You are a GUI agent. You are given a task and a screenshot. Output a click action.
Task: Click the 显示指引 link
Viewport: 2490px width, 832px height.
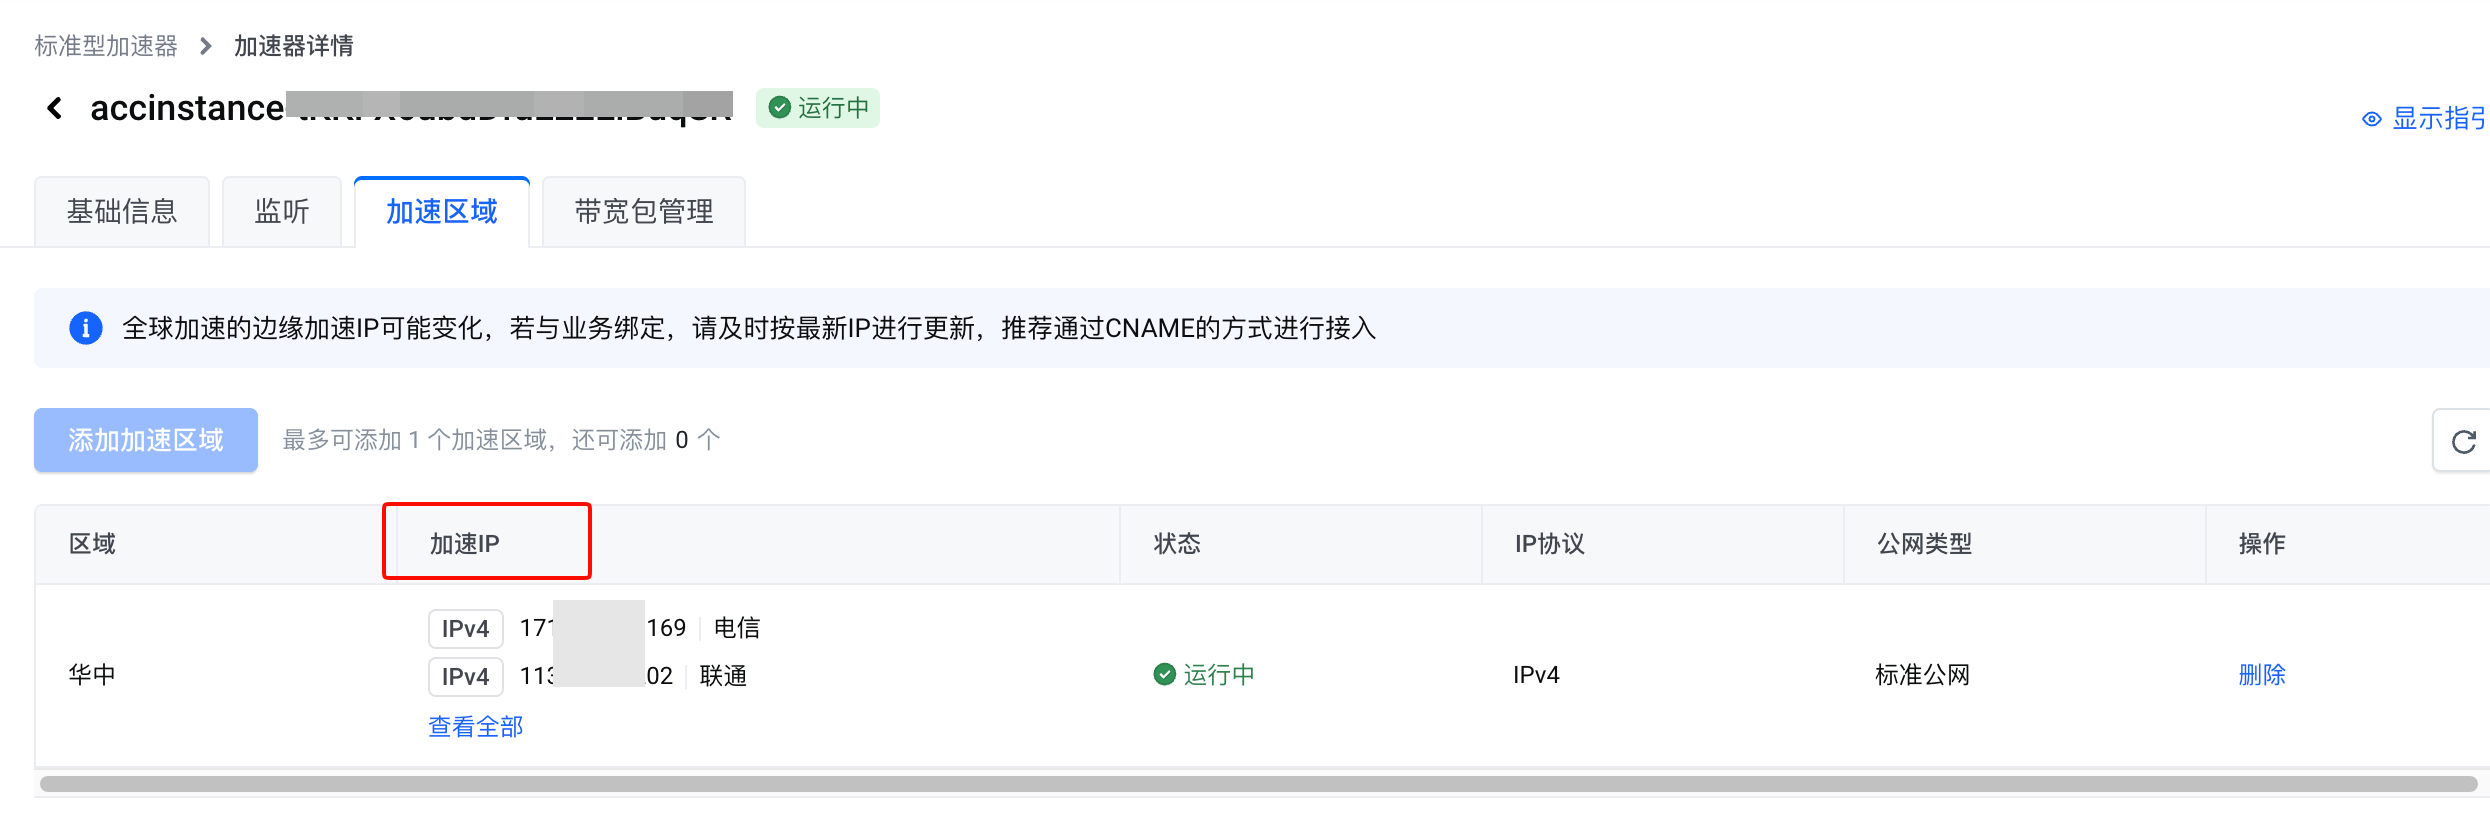point(2438,119)
